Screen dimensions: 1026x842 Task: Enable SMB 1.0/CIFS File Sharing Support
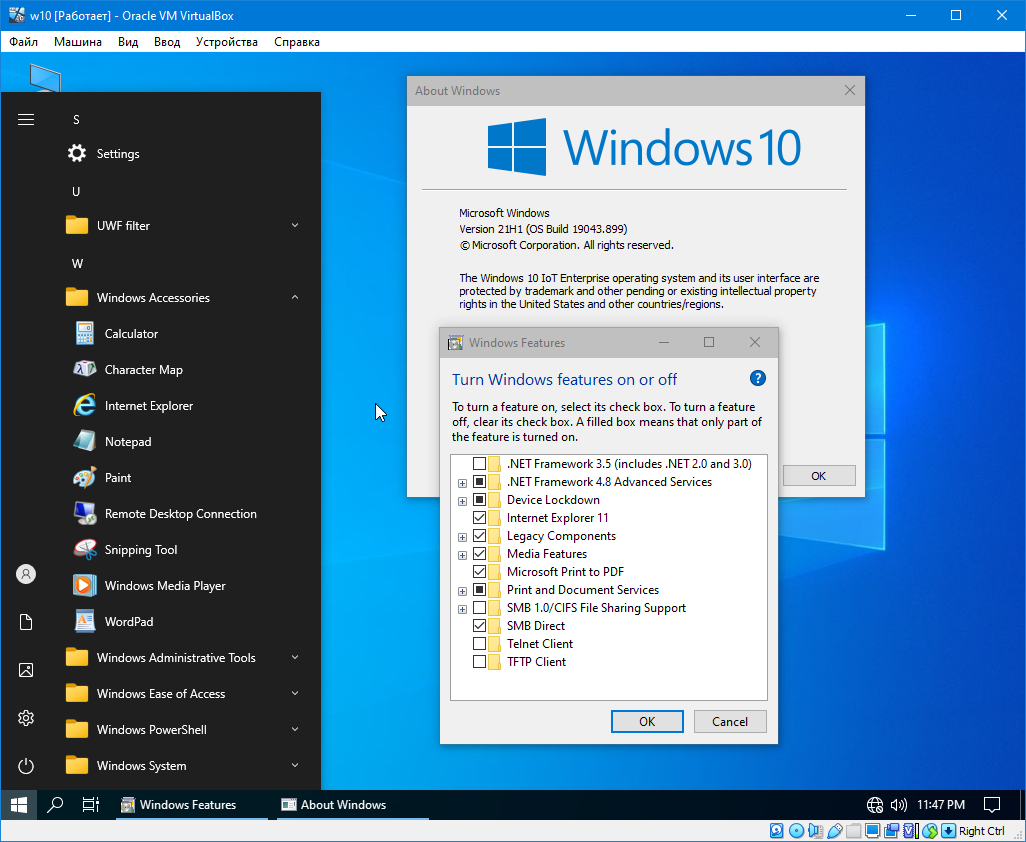[480, 608]
